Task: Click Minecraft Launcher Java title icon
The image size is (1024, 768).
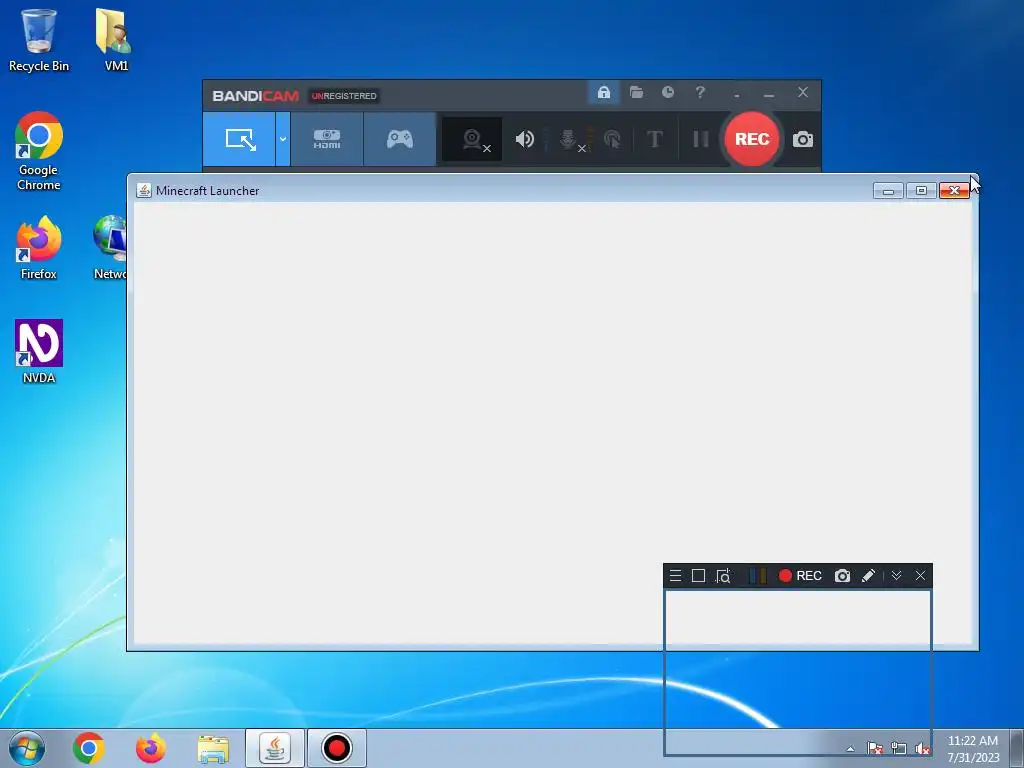Action: pos(144,190)
